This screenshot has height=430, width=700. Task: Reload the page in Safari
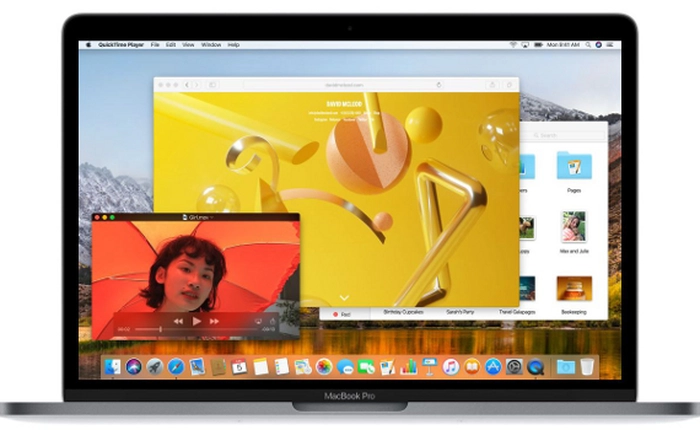pos(439,84)
